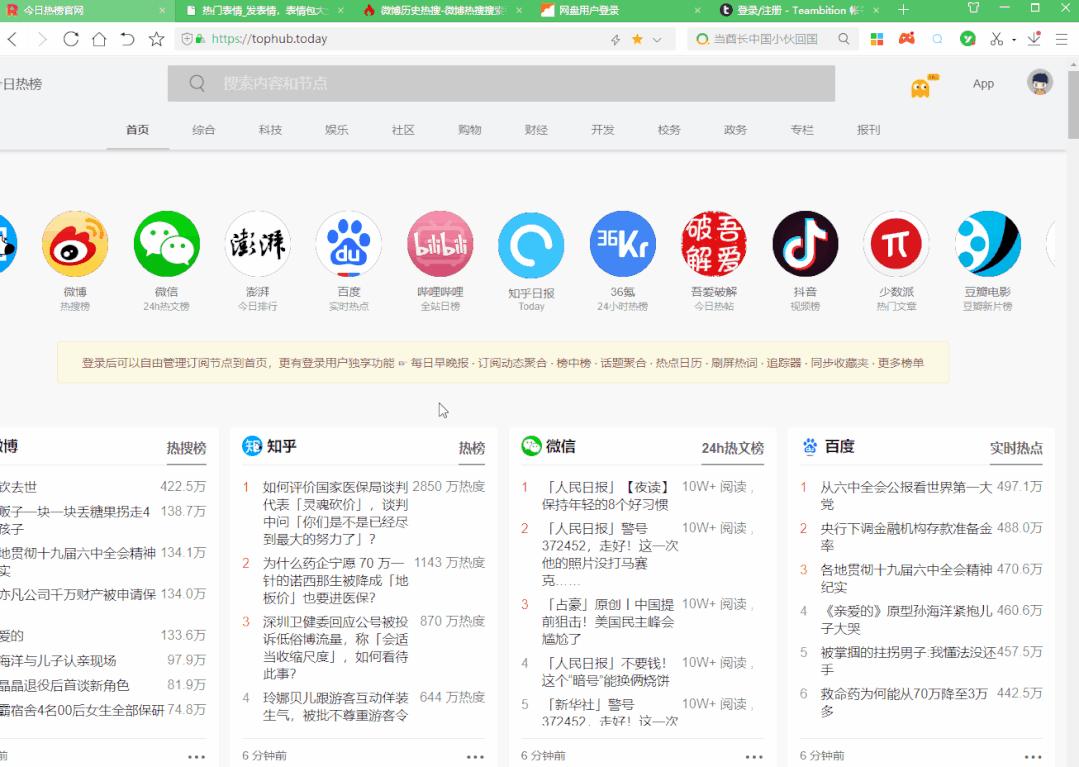
Task: Open the 澎湃今日排行 node icon
Action: tap(257, 243)
